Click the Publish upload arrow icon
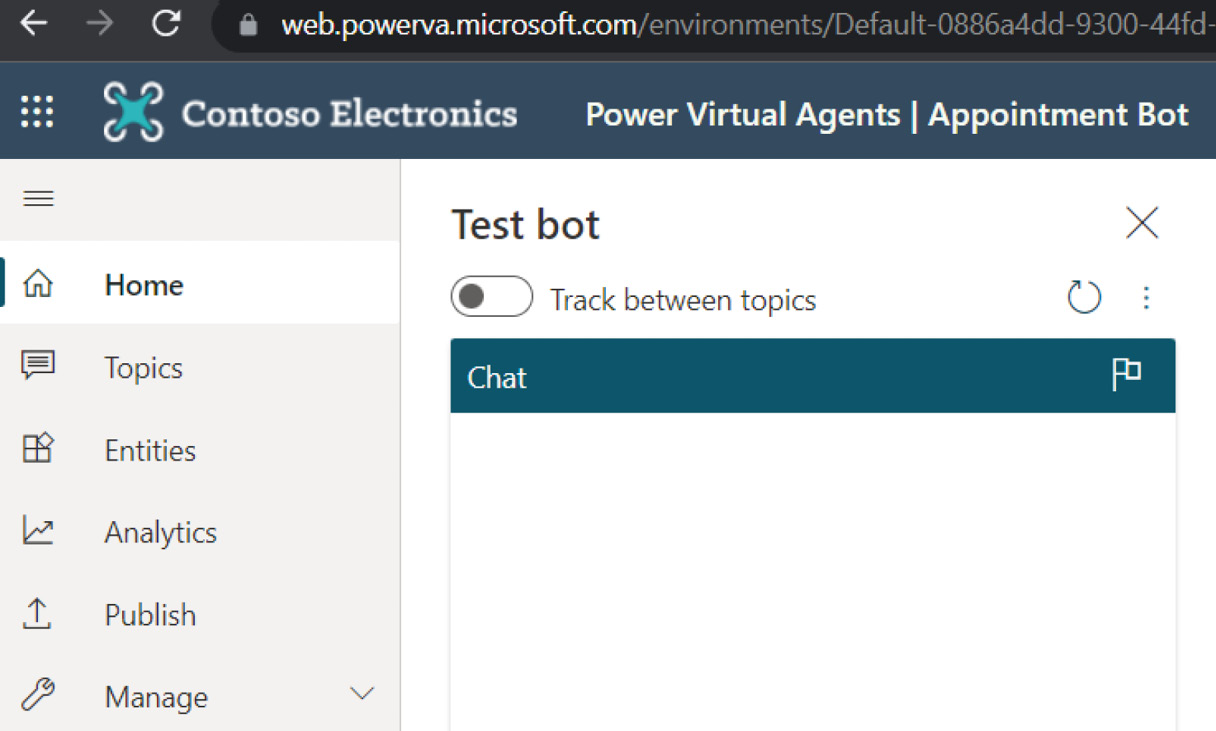Screen dimensions: 1216x731 (37, 614)
